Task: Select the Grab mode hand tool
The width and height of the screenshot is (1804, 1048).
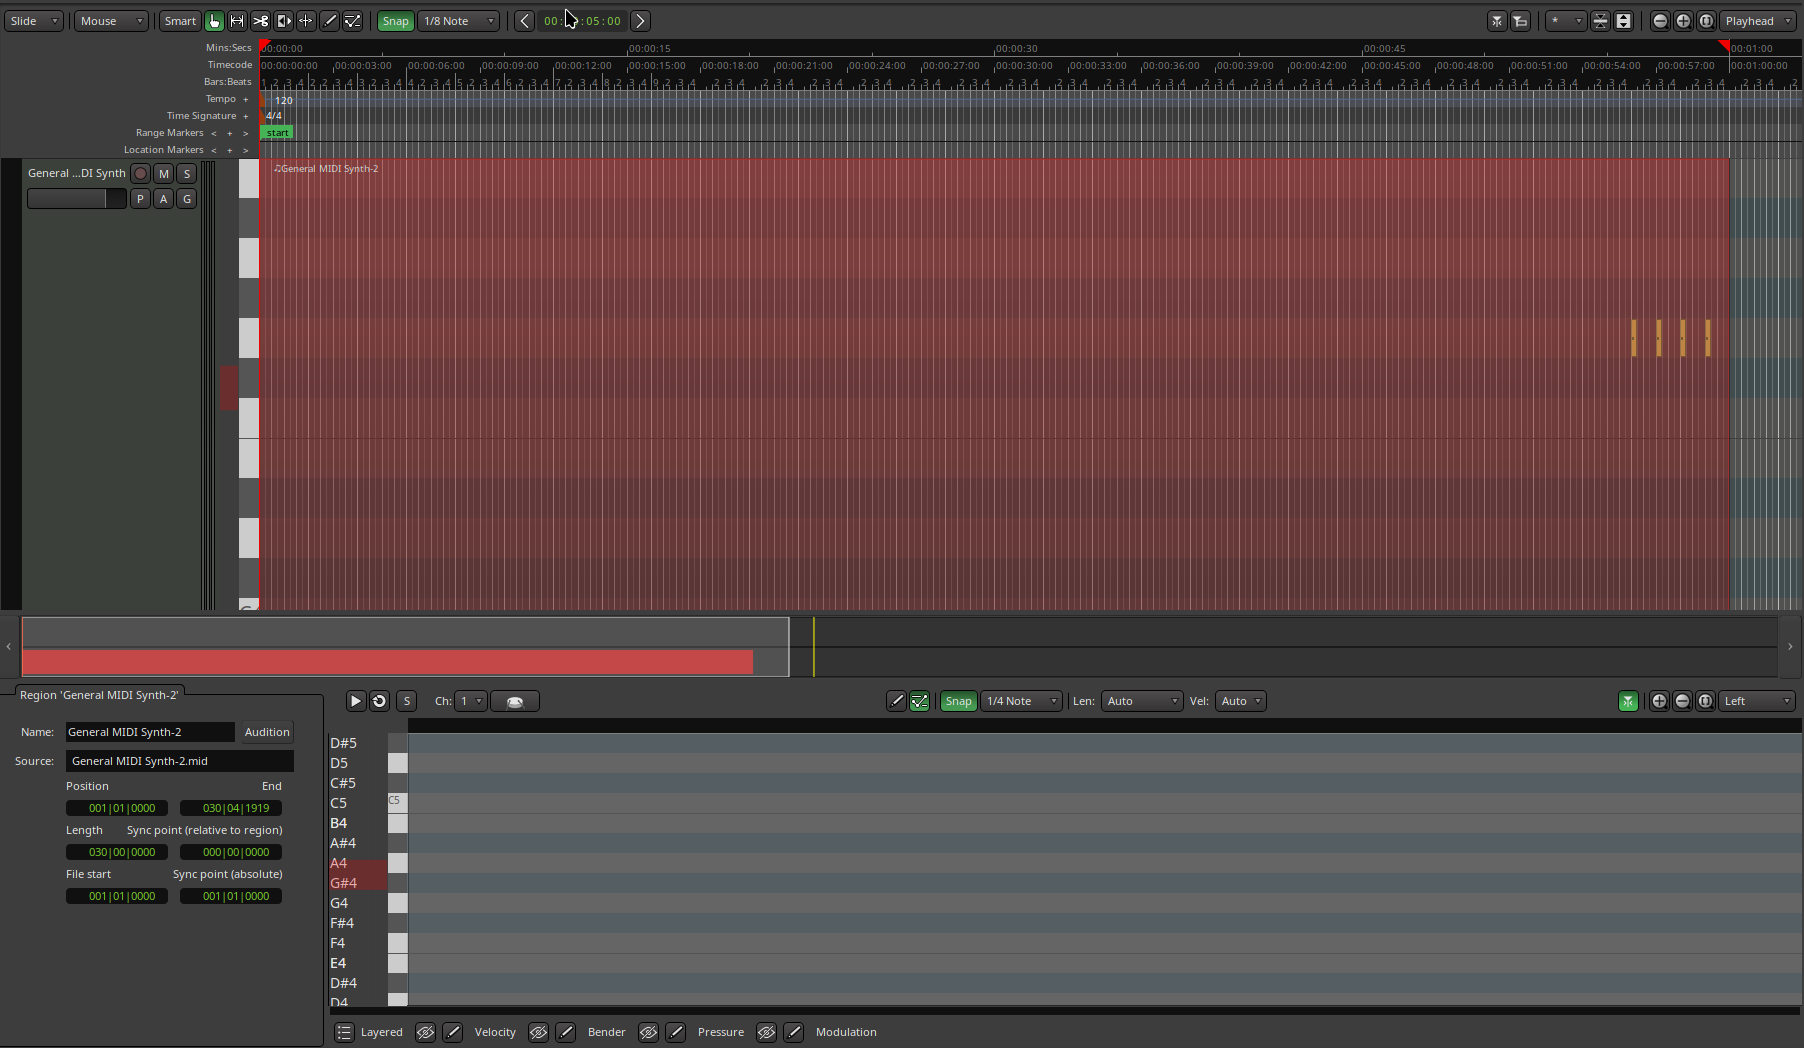Action: tap(214, 21)
